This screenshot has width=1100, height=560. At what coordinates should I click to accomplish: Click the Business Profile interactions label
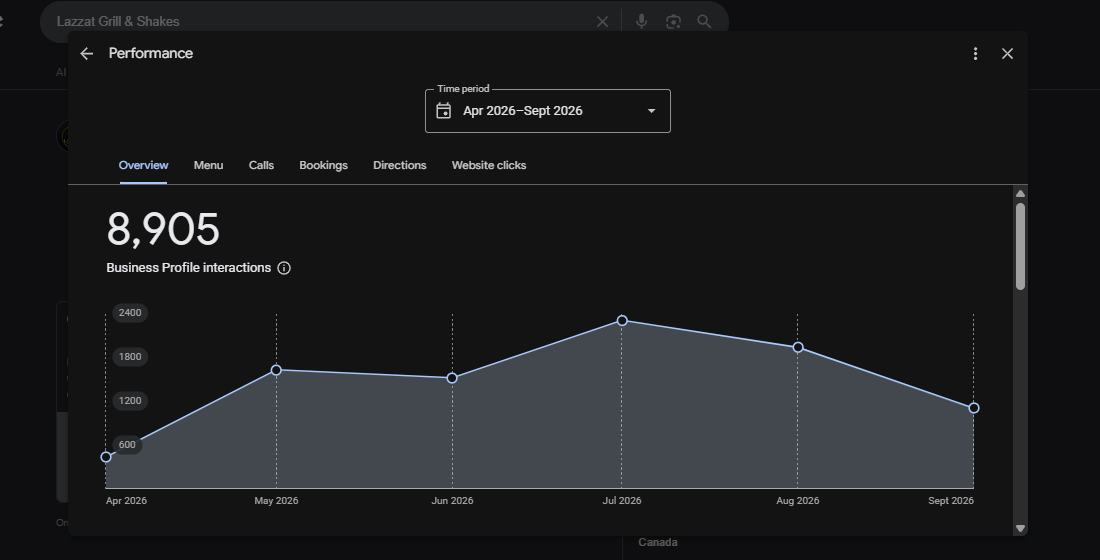189,268
